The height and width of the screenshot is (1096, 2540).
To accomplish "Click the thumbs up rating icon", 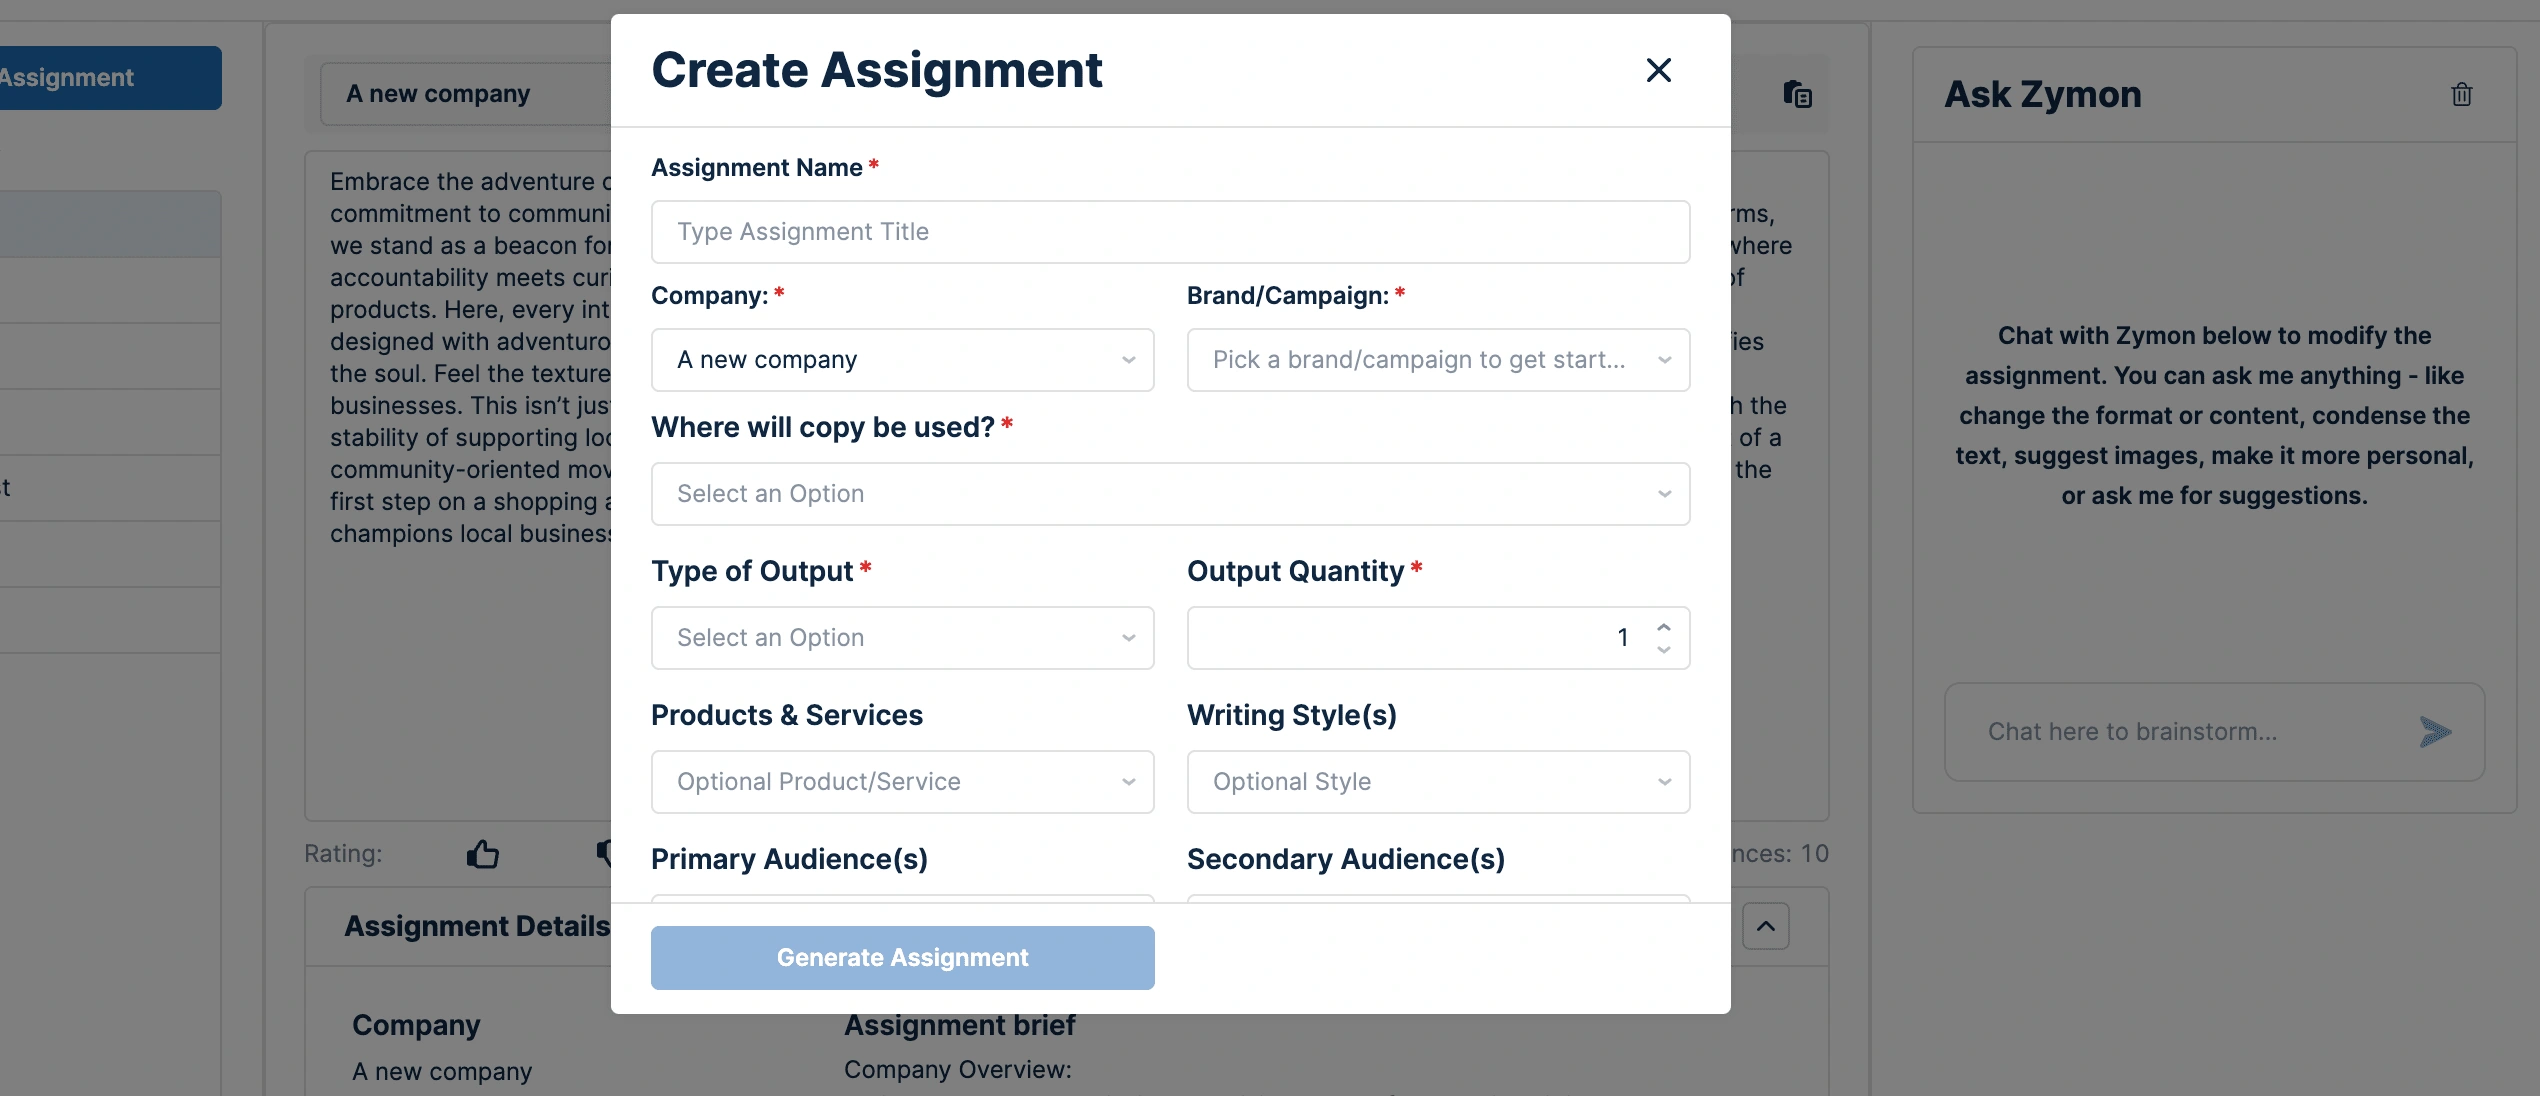I will coord(483,854).
